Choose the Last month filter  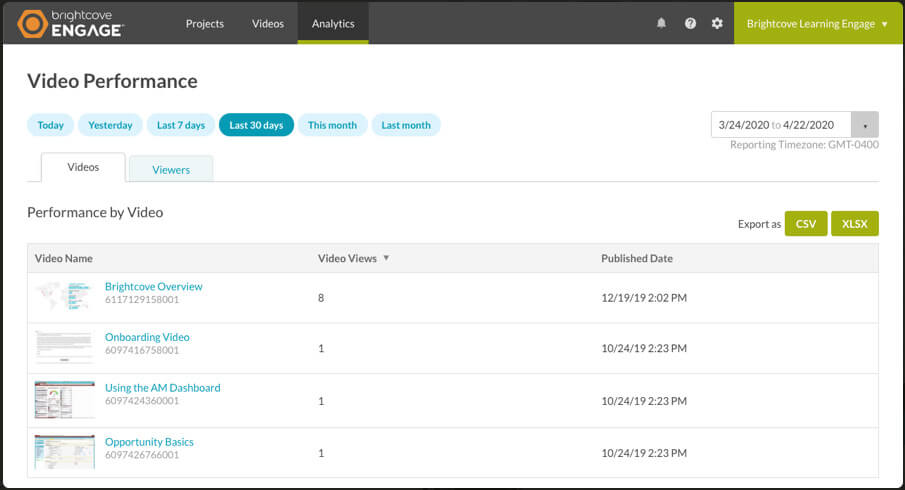tap(406, 125)
